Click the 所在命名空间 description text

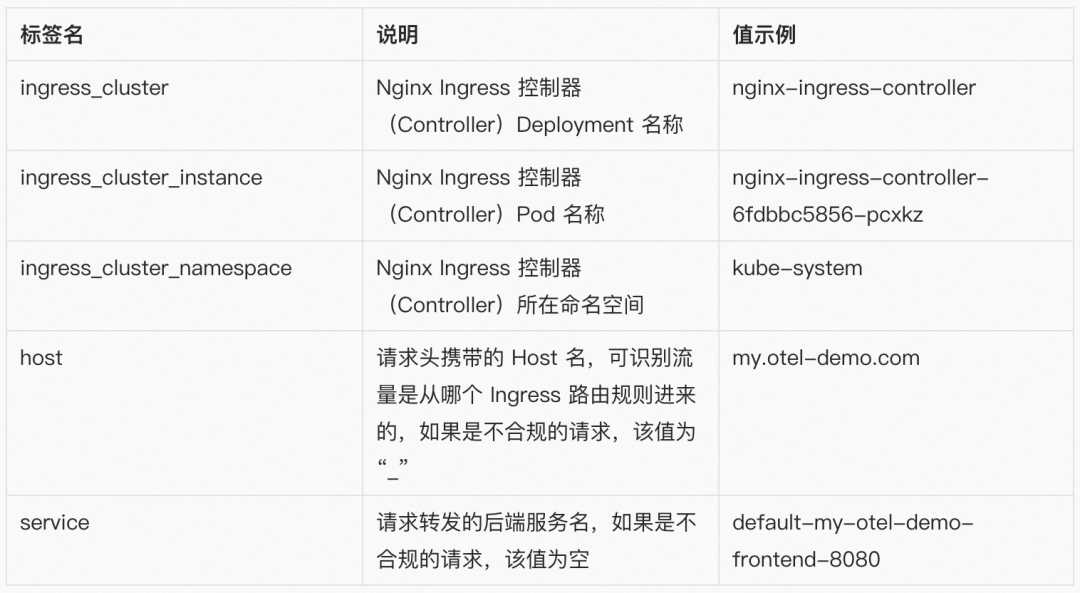tap(580, 305)
